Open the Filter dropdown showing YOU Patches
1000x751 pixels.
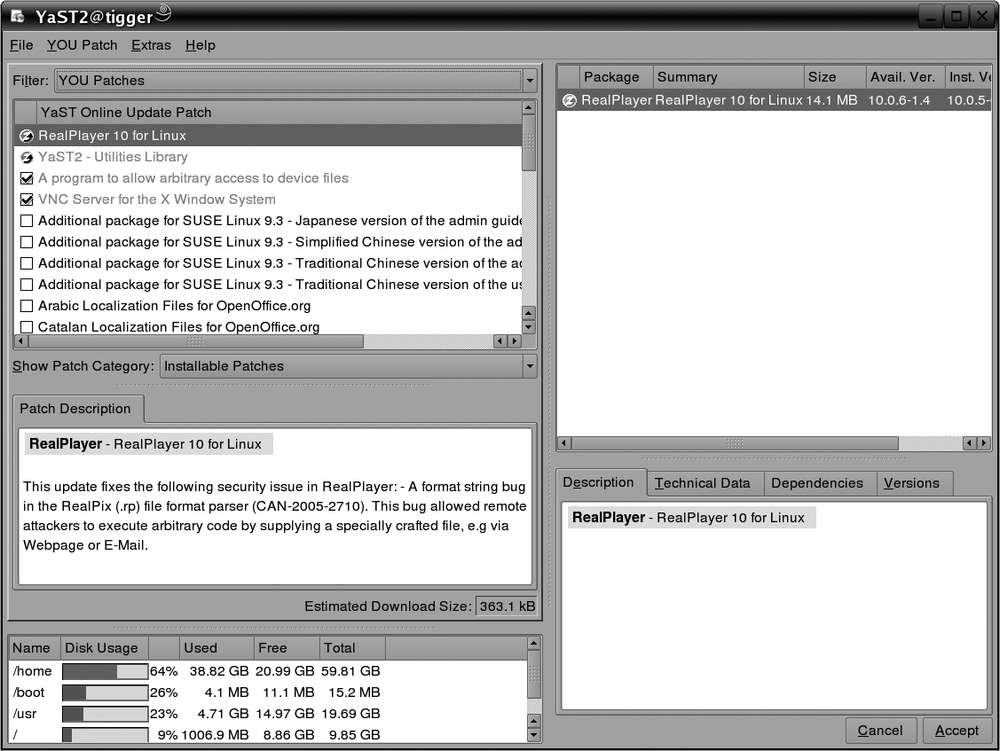[x=531, y=81]
